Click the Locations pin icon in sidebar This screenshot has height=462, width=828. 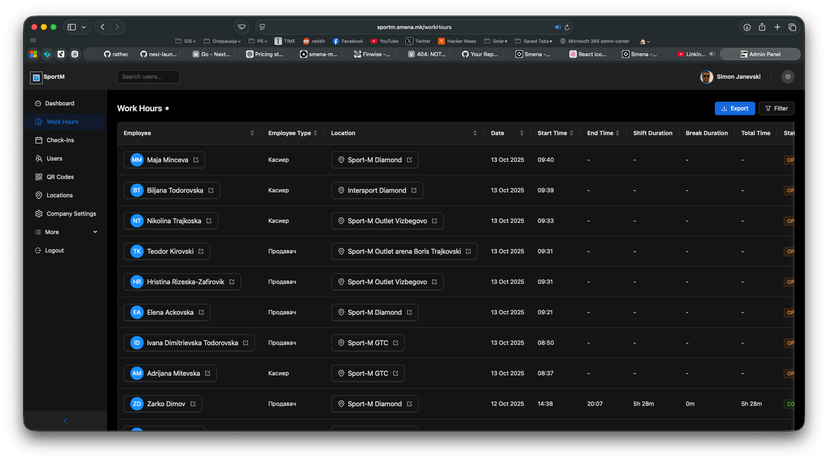point(39,195)
